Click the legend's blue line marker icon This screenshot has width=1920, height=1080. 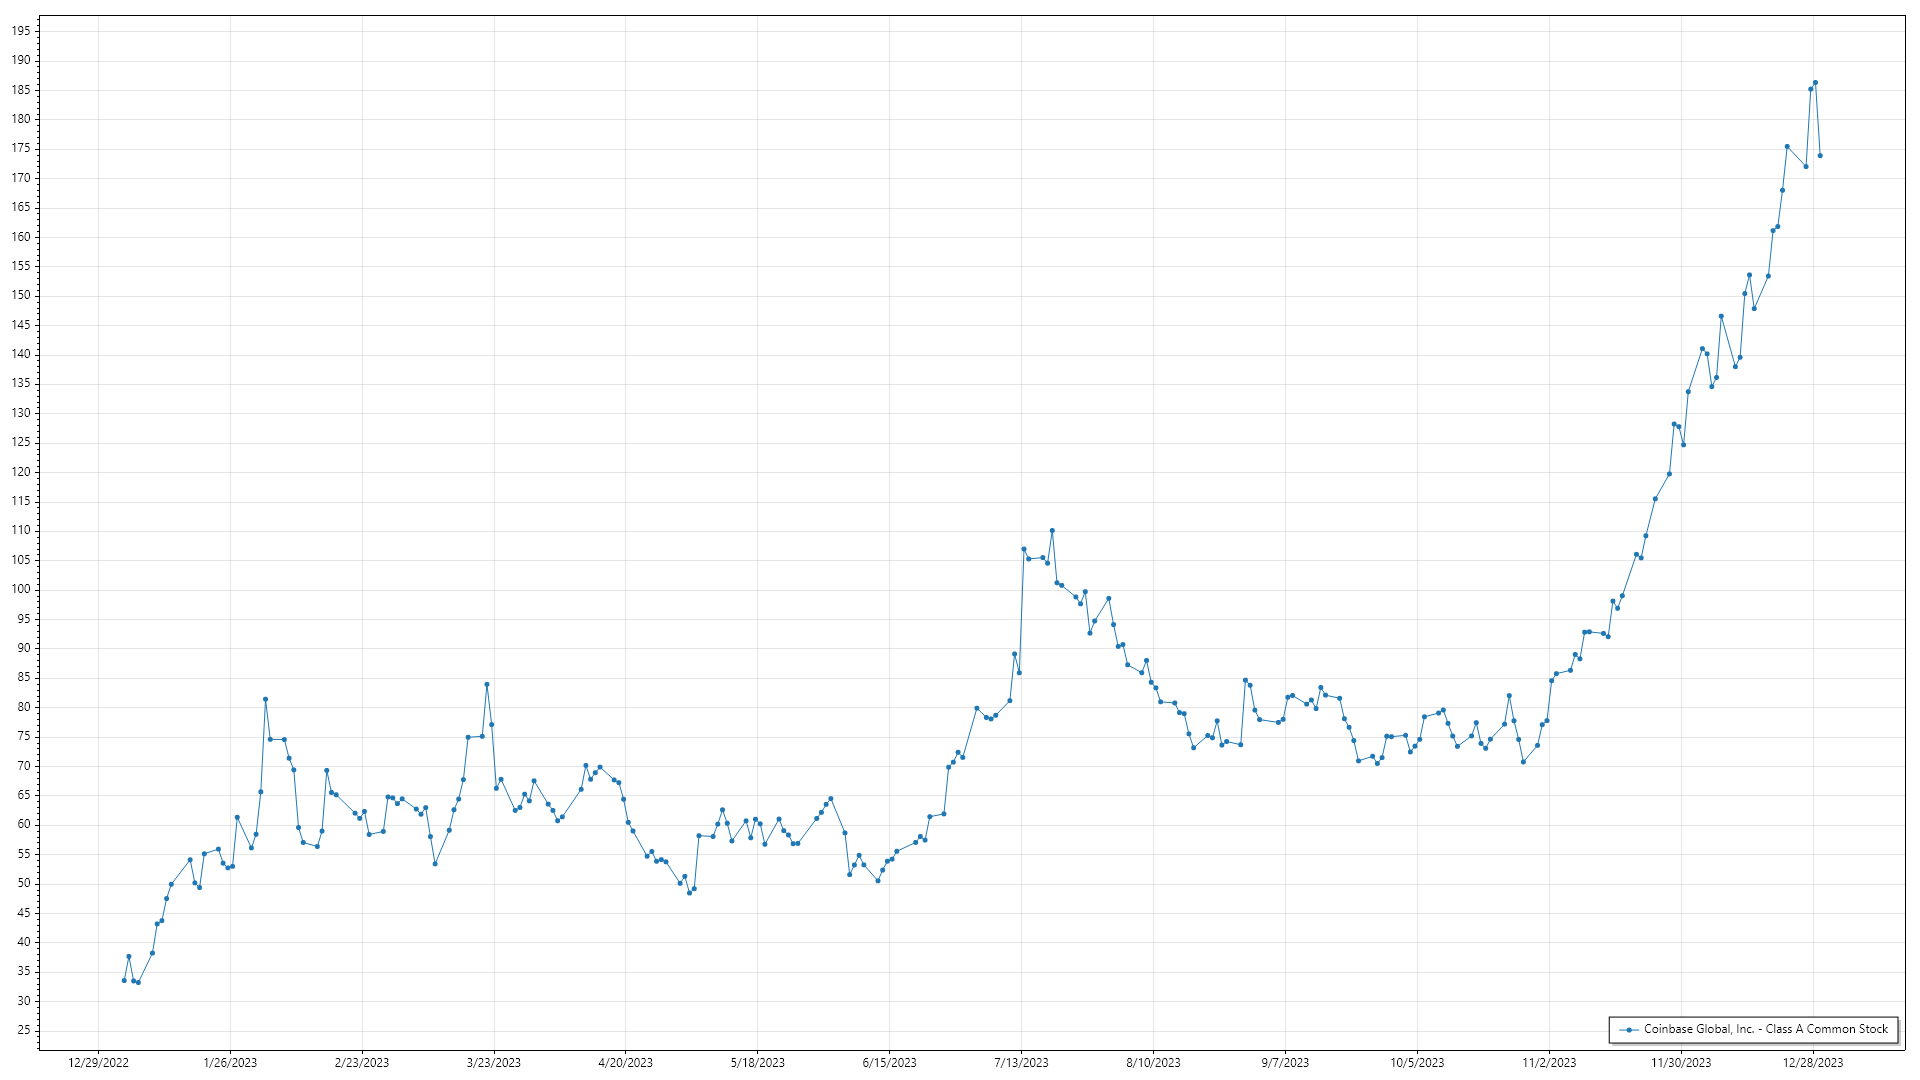1629,1030
